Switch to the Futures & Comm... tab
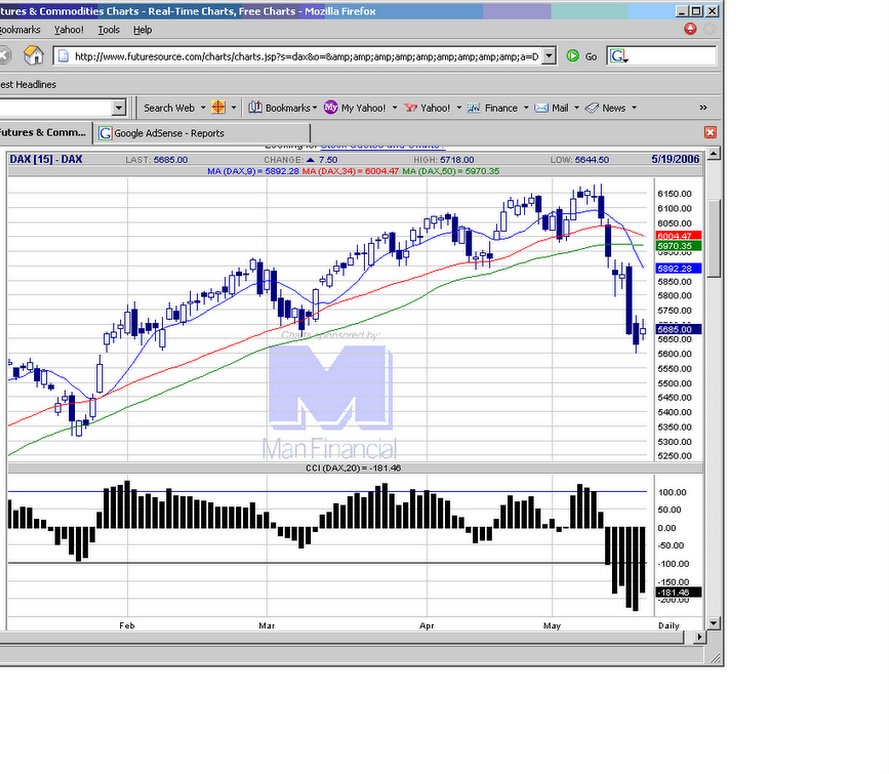 click(x=45, y=133)
